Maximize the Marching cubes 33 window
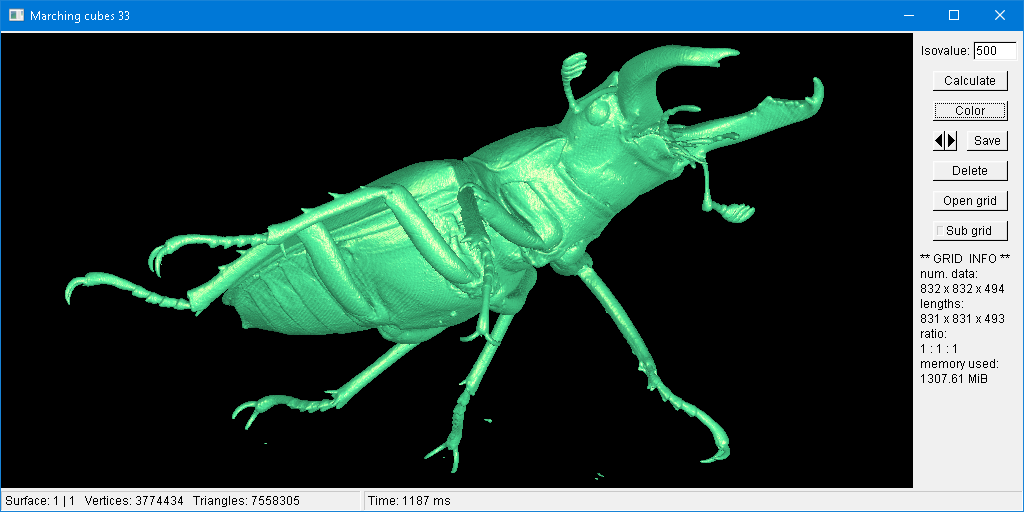This screenshot has width=1024, height=512. 954,16
